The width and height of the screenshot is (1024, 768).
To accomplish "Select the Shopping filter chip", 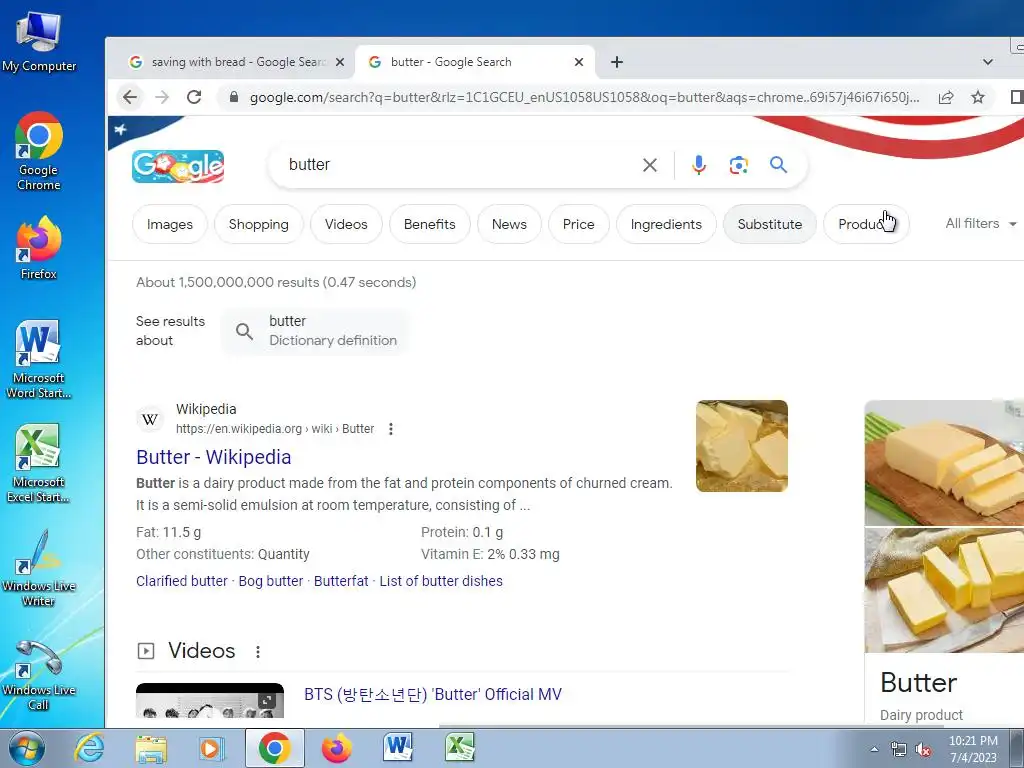I will (x=259, y=224).
